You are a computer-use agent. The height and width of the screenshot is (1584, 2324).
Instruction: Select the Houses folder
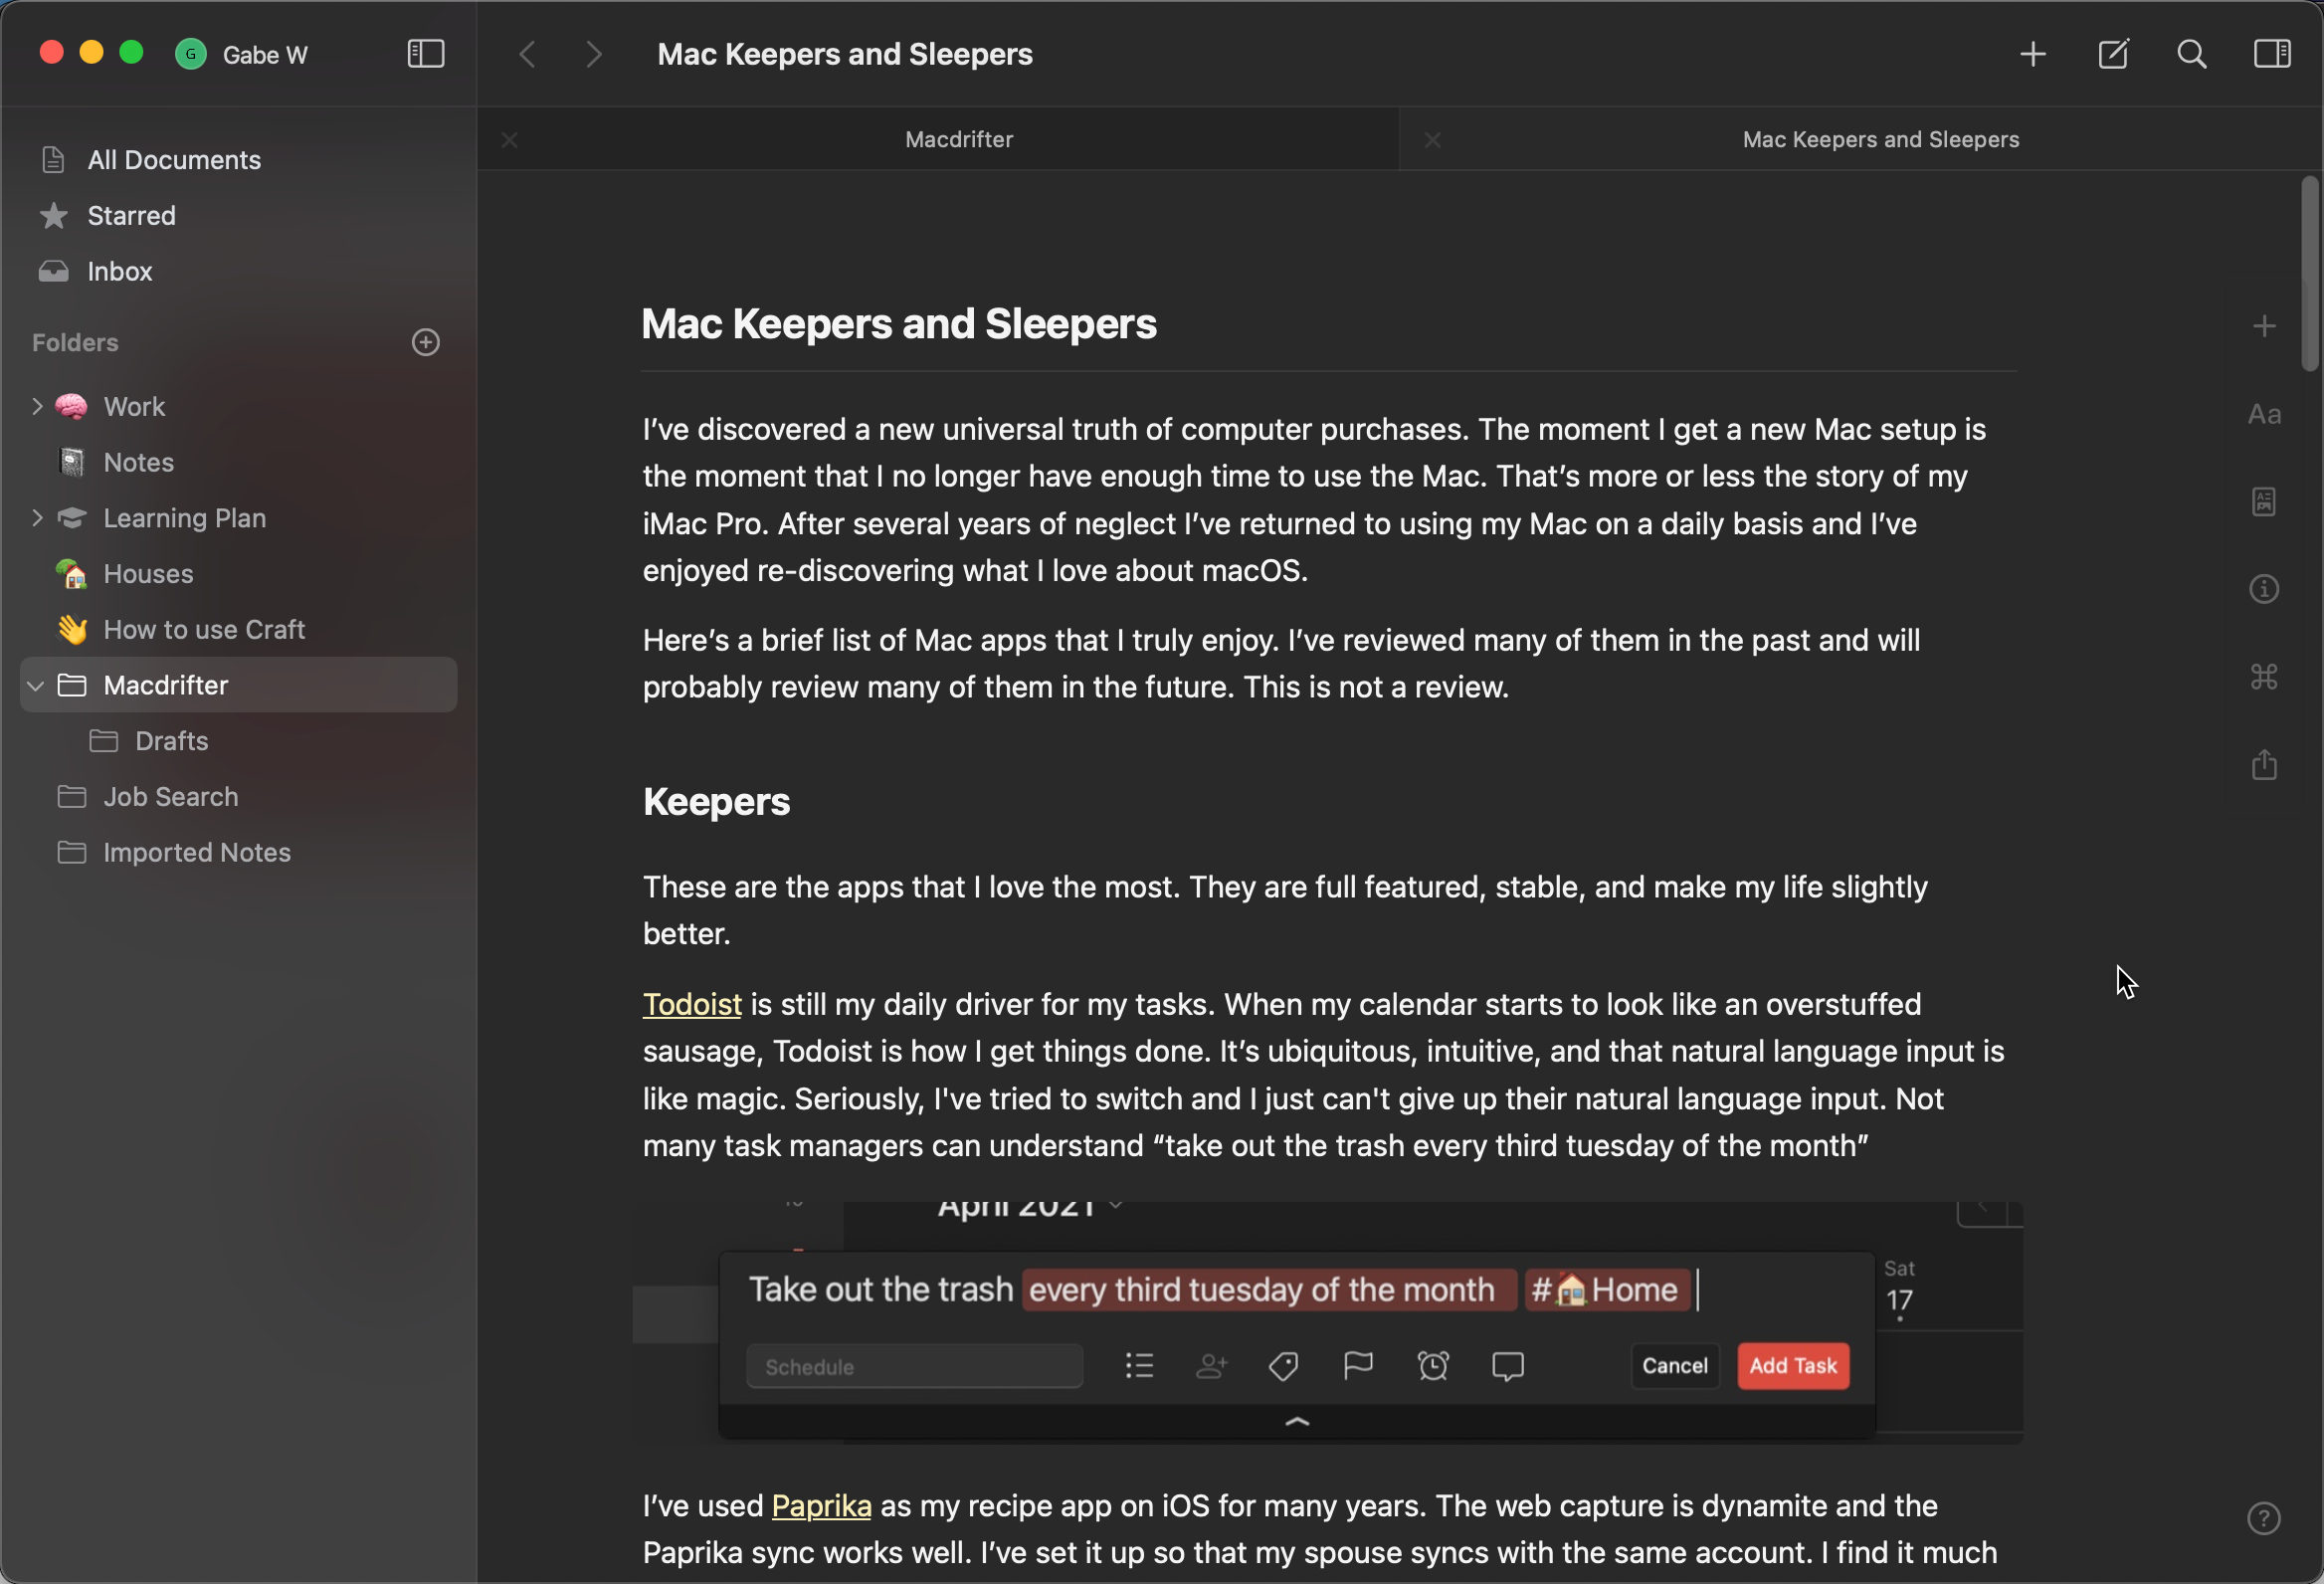(238, 574)
